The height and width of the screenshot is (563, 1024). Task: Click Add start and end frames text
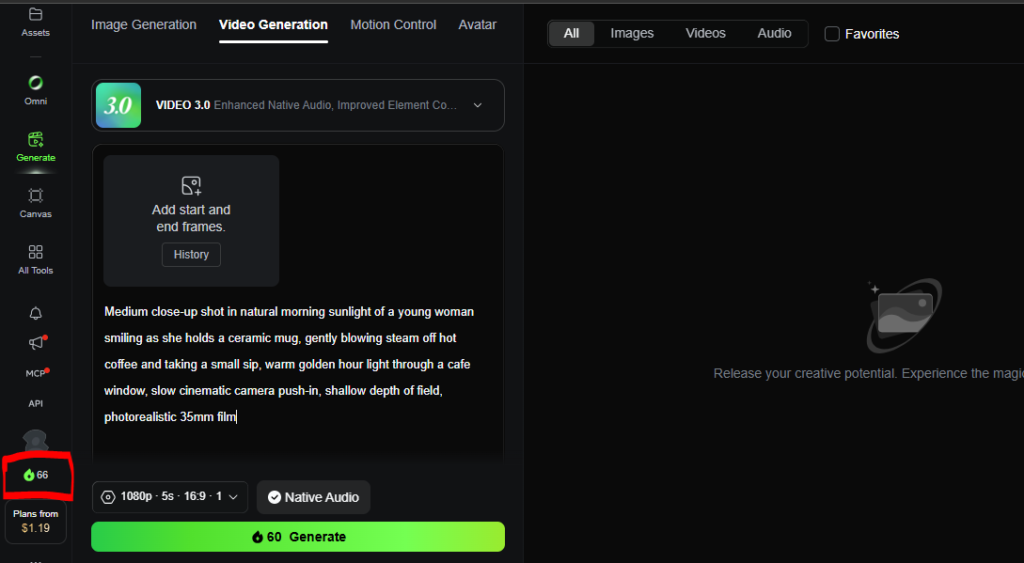(191, 218)
